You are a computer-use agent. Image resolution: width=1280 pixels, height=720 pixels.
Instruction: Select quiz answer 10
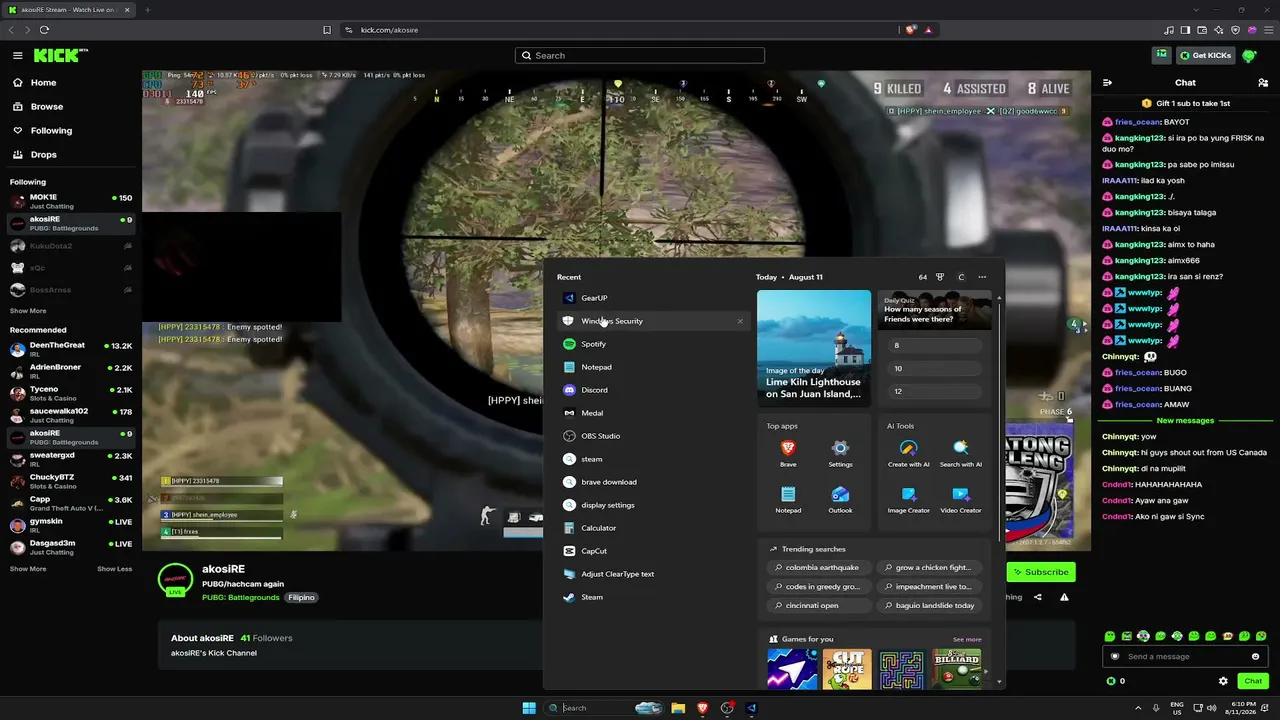coord(934,368)
